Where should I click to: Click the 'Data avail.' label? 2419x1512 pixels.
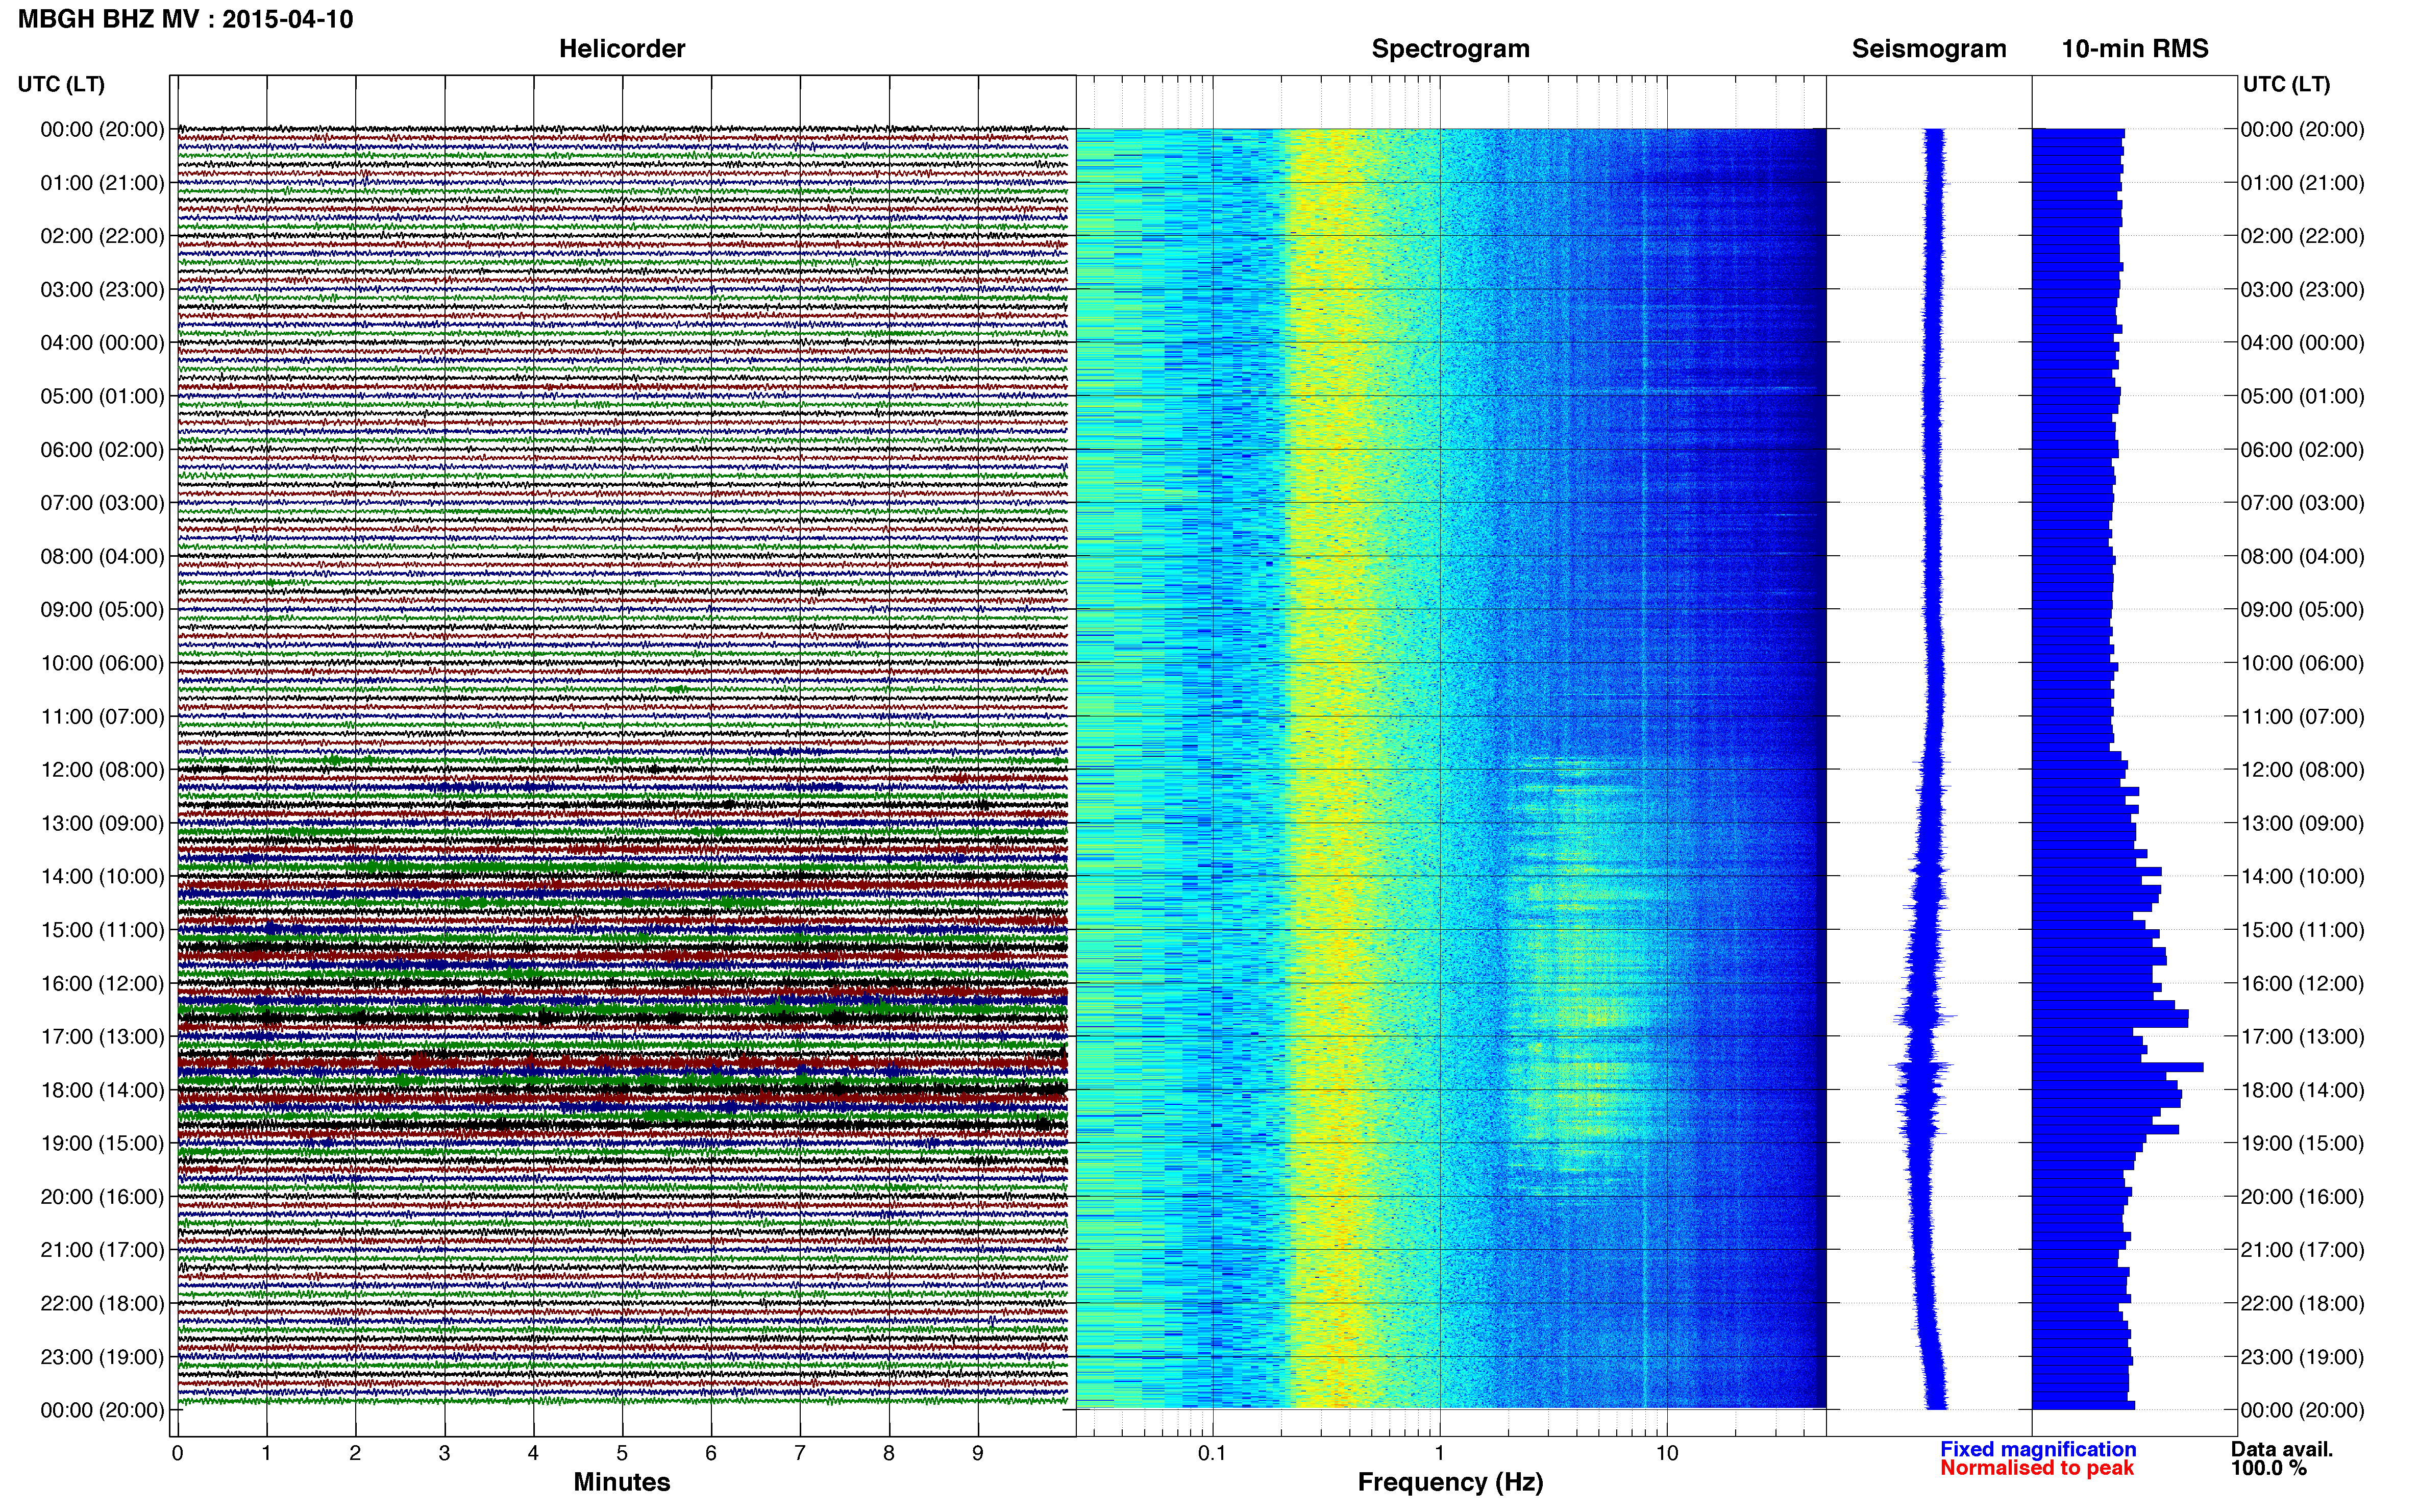pos(2282,1449)
